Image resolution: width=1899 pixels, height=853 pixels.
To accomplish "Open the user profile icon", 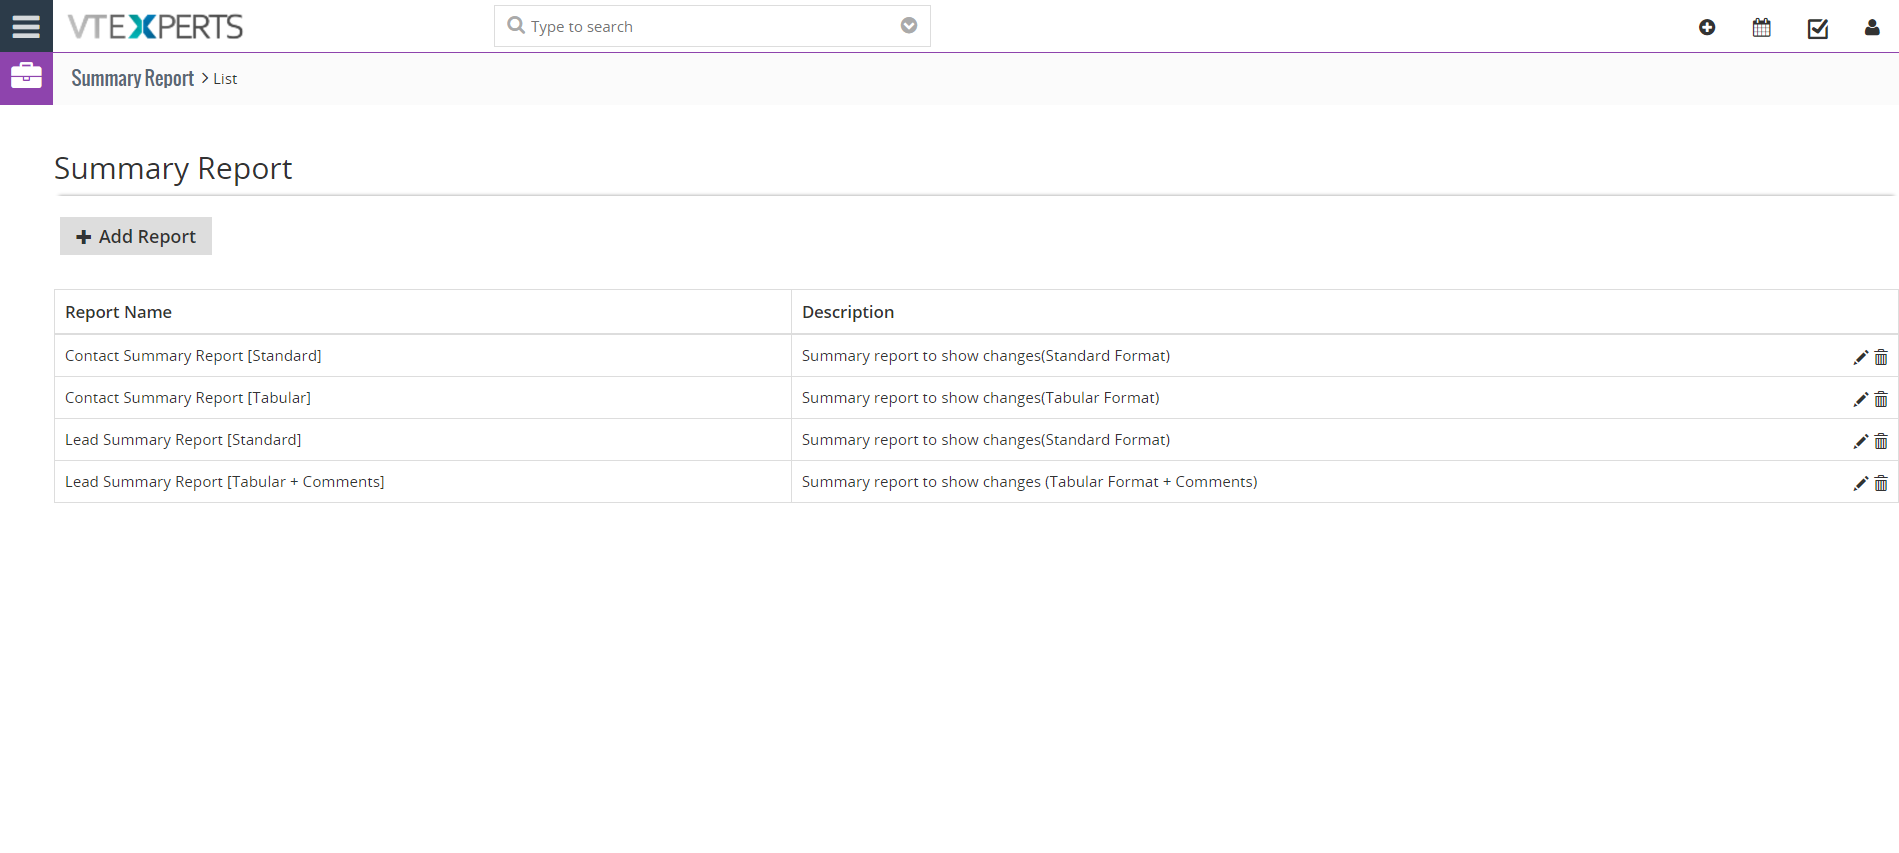I will (x=1872, y=28).
